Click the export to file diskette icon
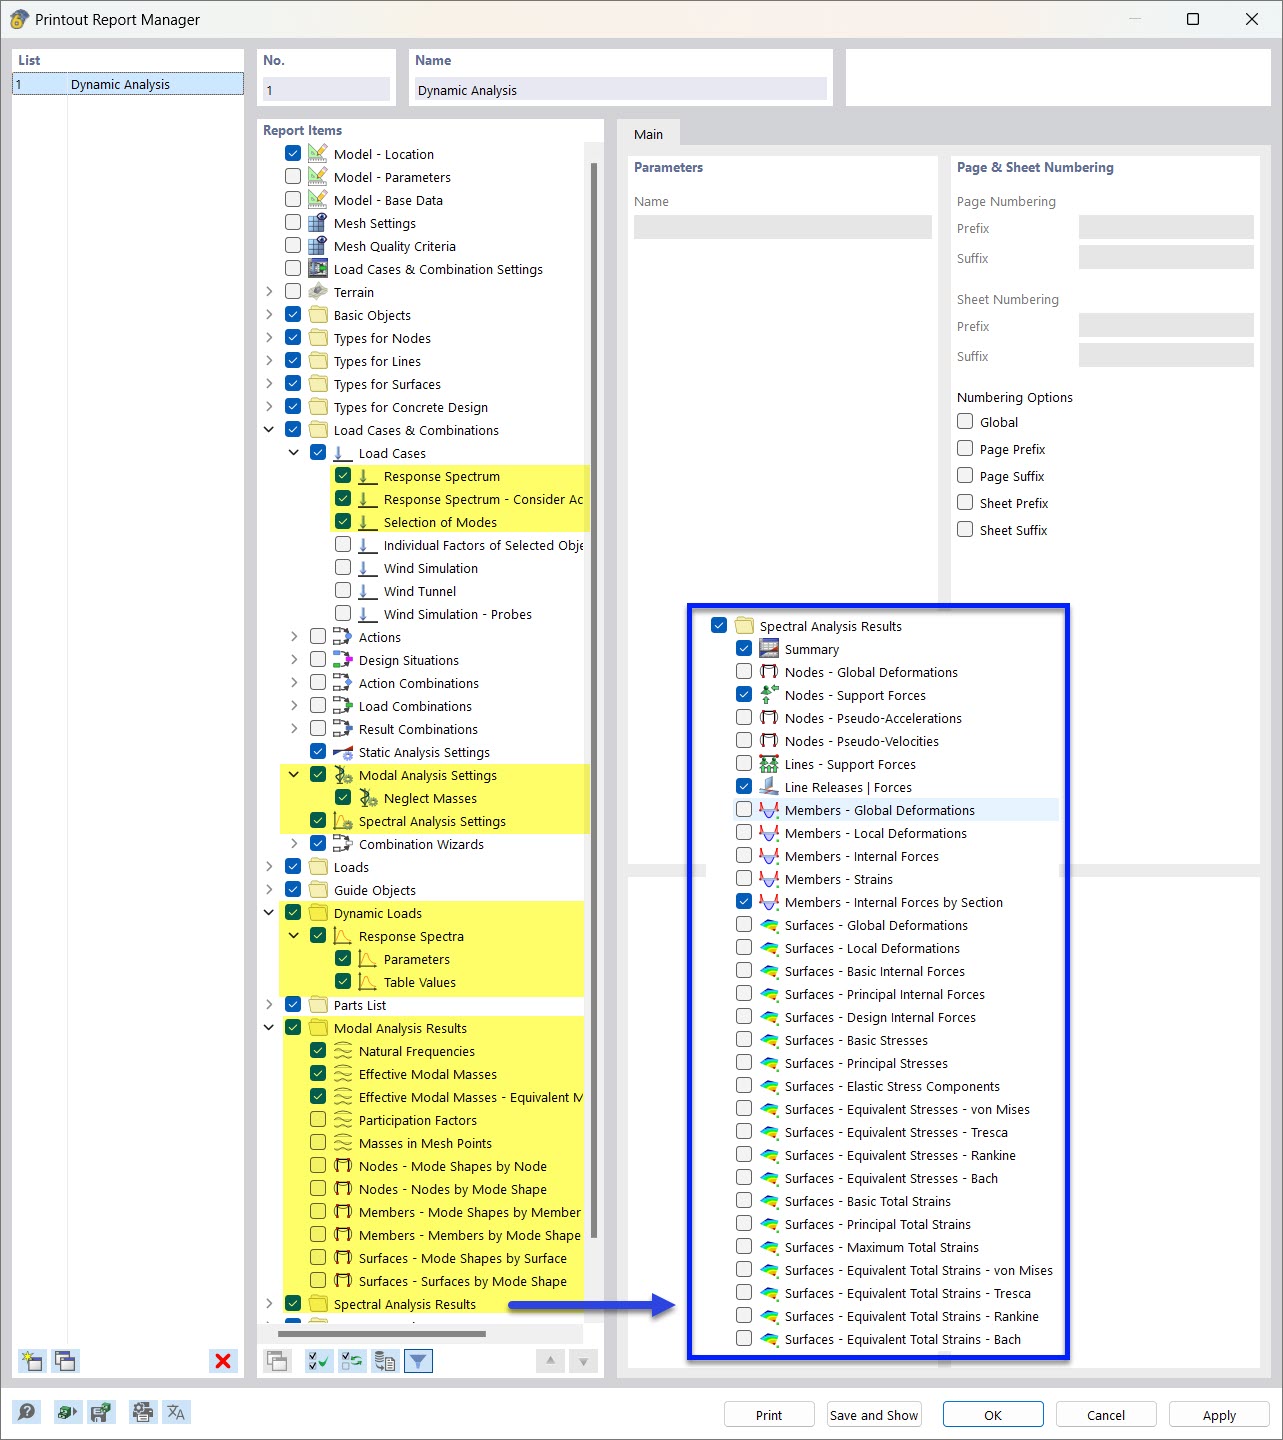1283x1440 pixels. [x=100, y=1412]
